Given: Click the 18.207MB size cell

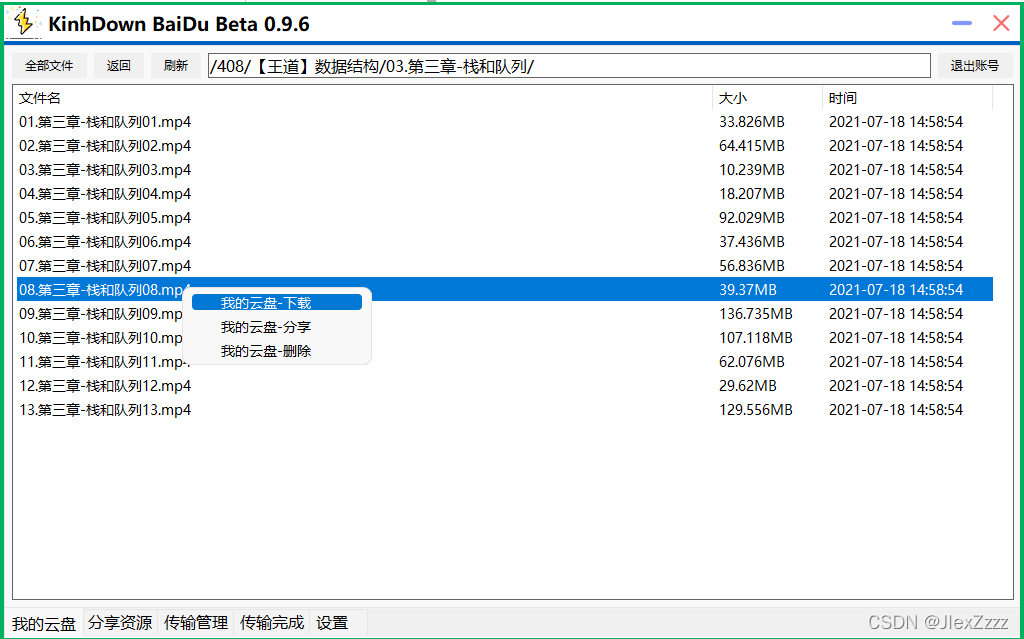Looking at the screenshot, I should coord(752,194).
